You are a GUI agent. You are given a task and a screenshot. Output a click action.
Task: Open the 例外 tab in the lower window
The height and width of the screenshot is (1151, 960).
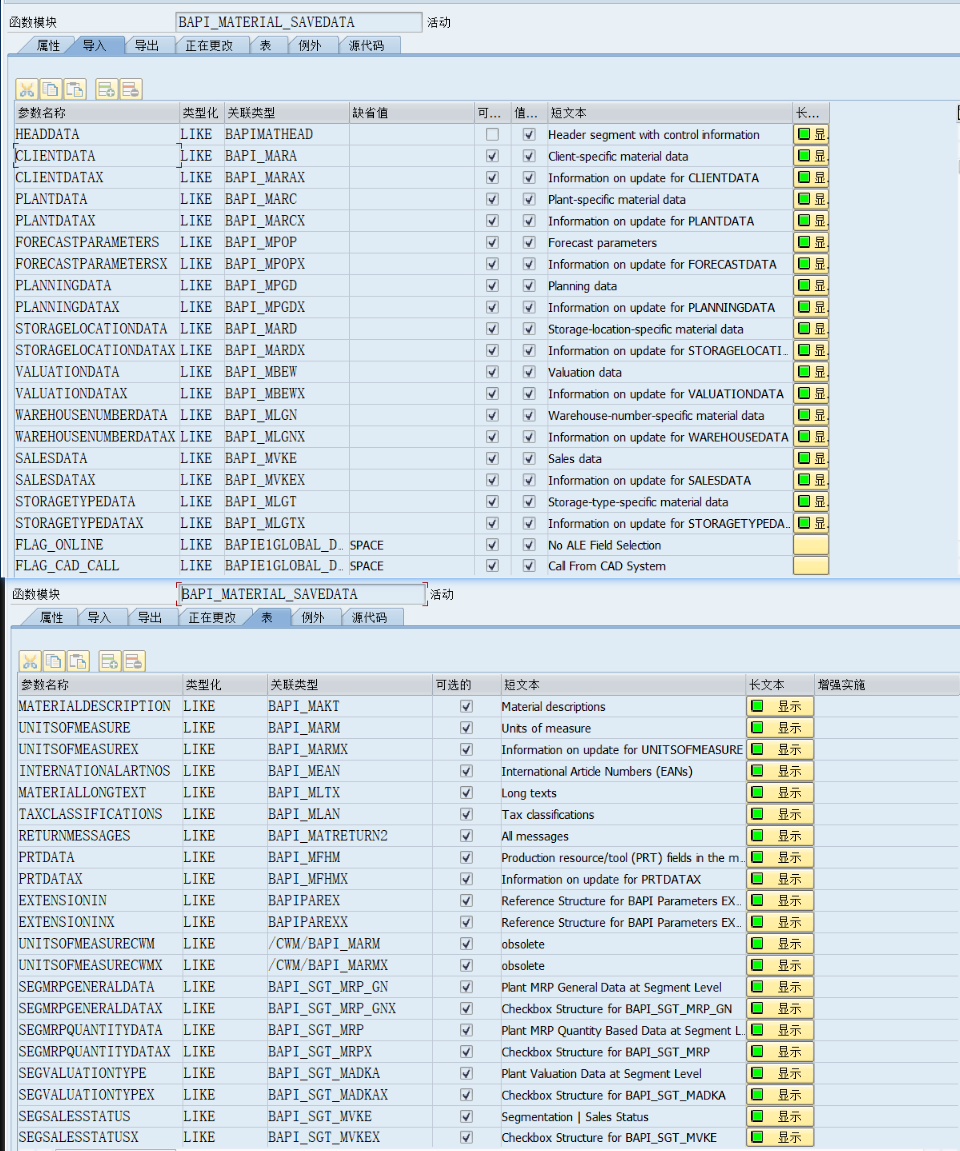tap(314, 617)
